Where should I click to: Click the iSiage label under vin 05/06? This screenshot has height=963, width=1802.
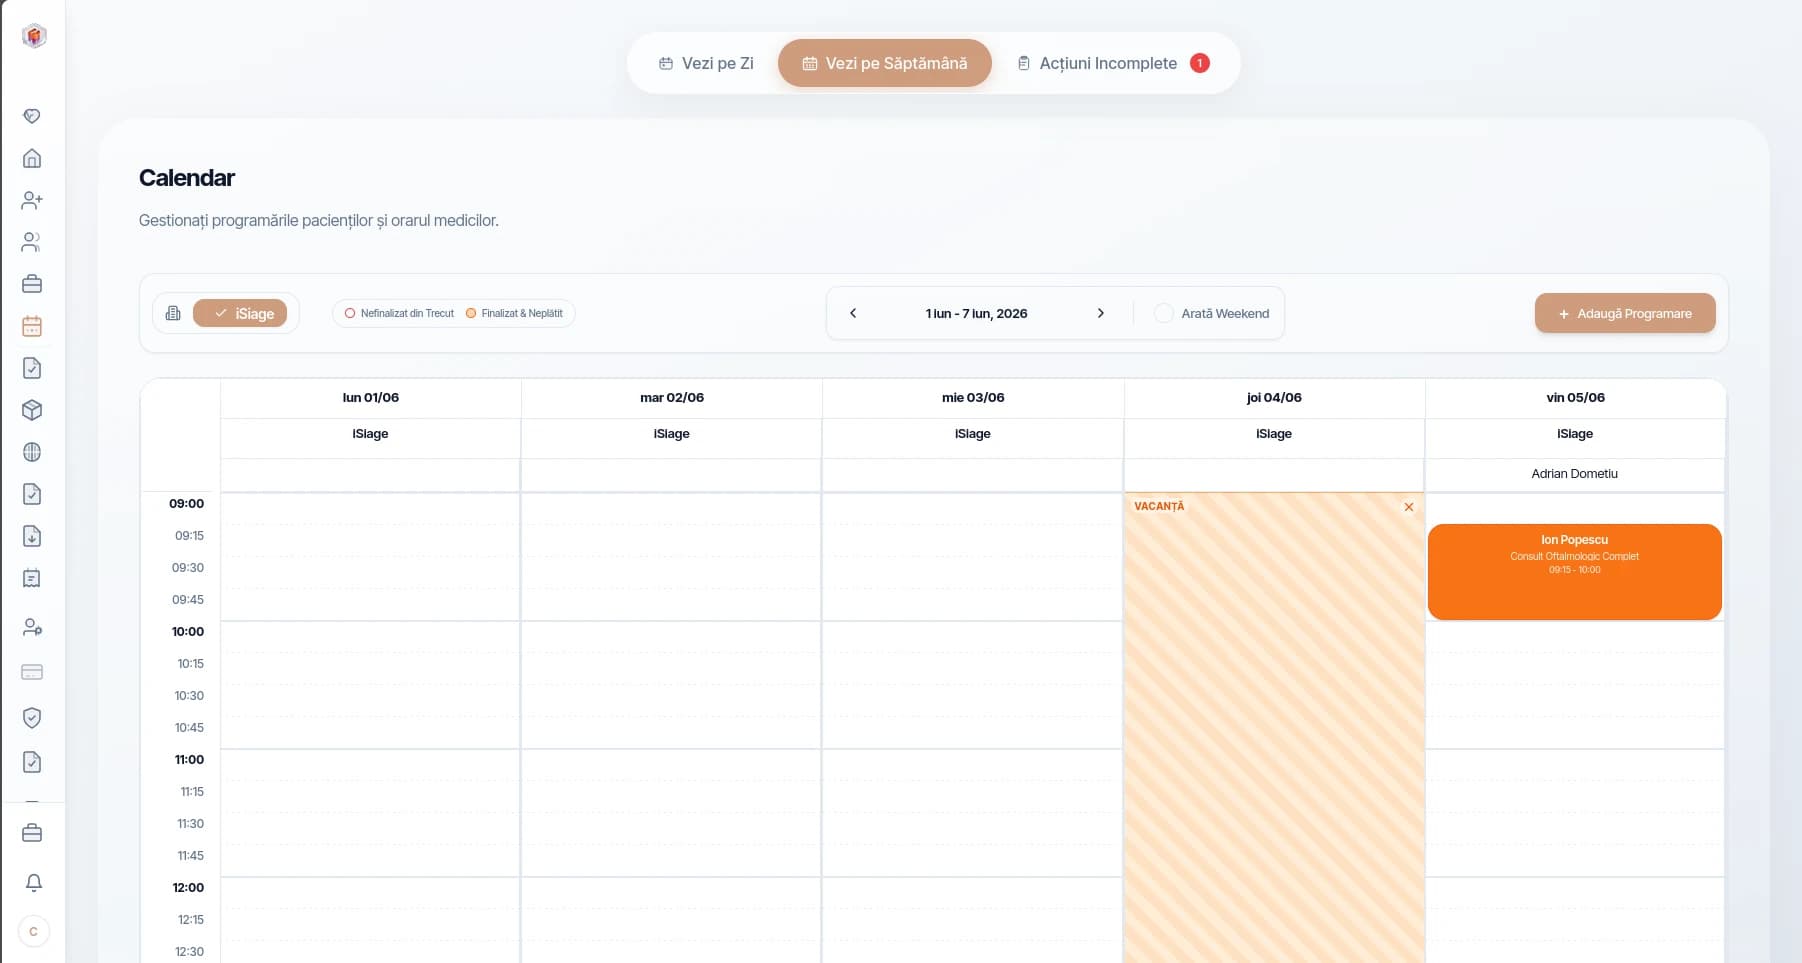pos(1575,434)
